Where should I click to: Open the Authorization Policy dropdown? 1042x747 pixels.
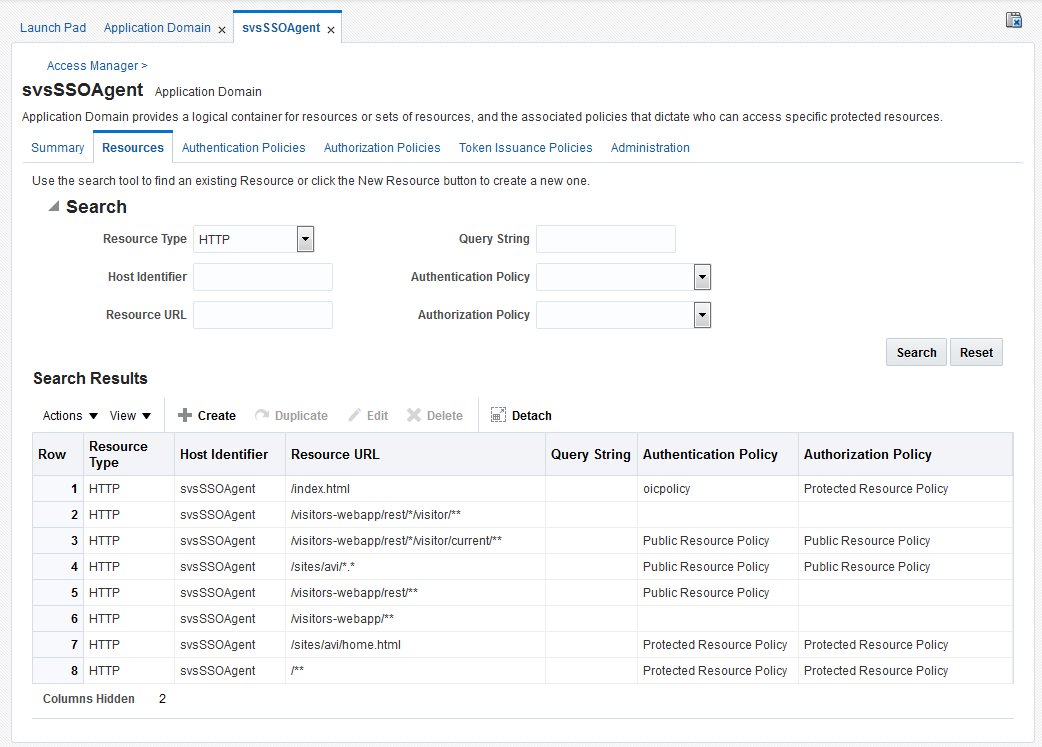pyautogui.click(x=702, y=315)
